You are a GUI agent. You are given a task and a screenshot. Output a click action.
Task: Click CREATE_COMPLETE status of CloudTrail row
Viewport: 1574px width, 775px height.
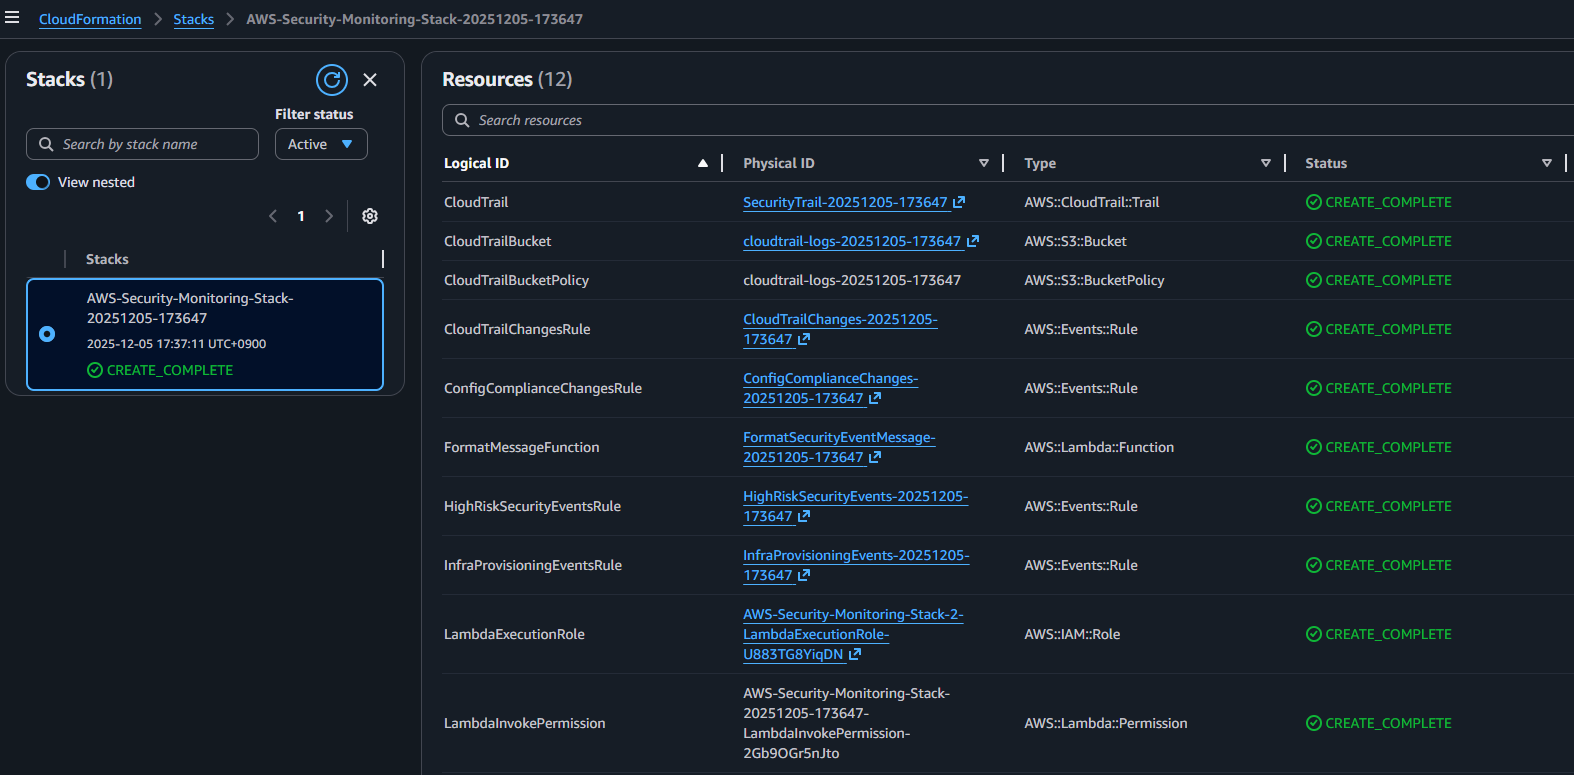tap(1379, 202)
